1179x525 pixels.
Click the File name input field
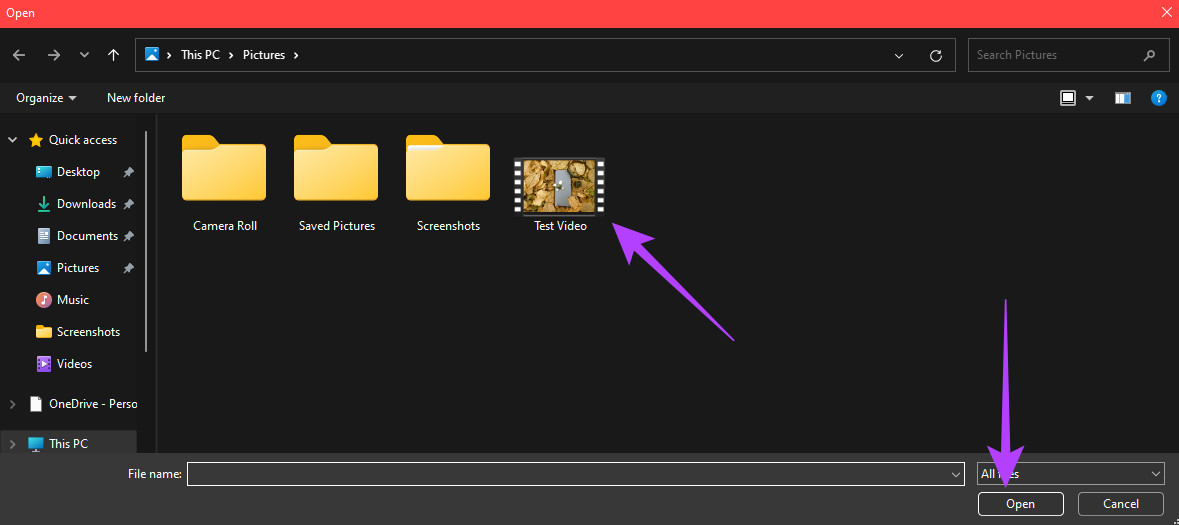(x=576, y=474)
